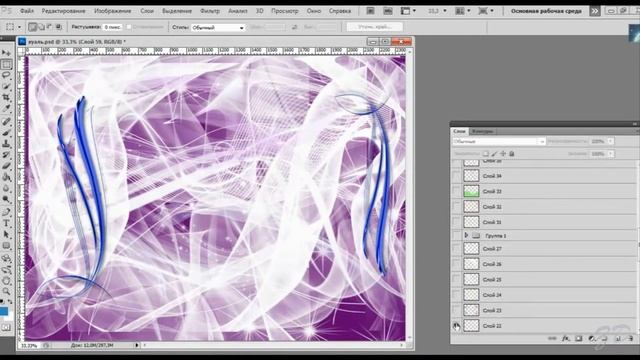640x360 pixels.
Task: Select the Healing Brush tool
Action: pyautogui.click(x=6, y=122)
